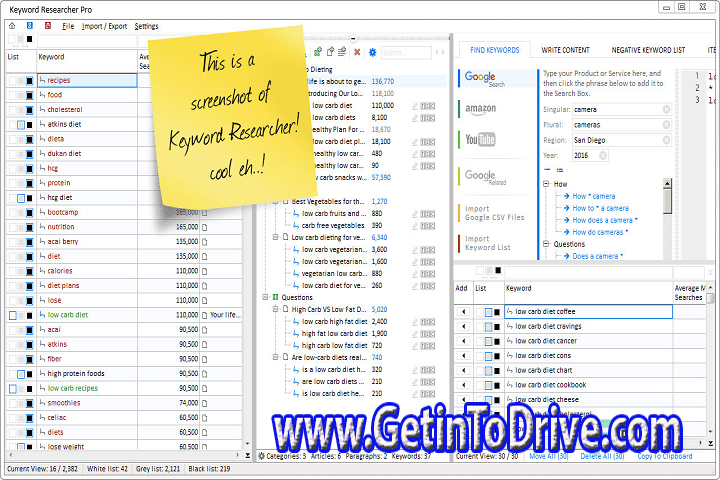Select the Google Search source
This screenshot has width=720, height=480.
[497, 79]
